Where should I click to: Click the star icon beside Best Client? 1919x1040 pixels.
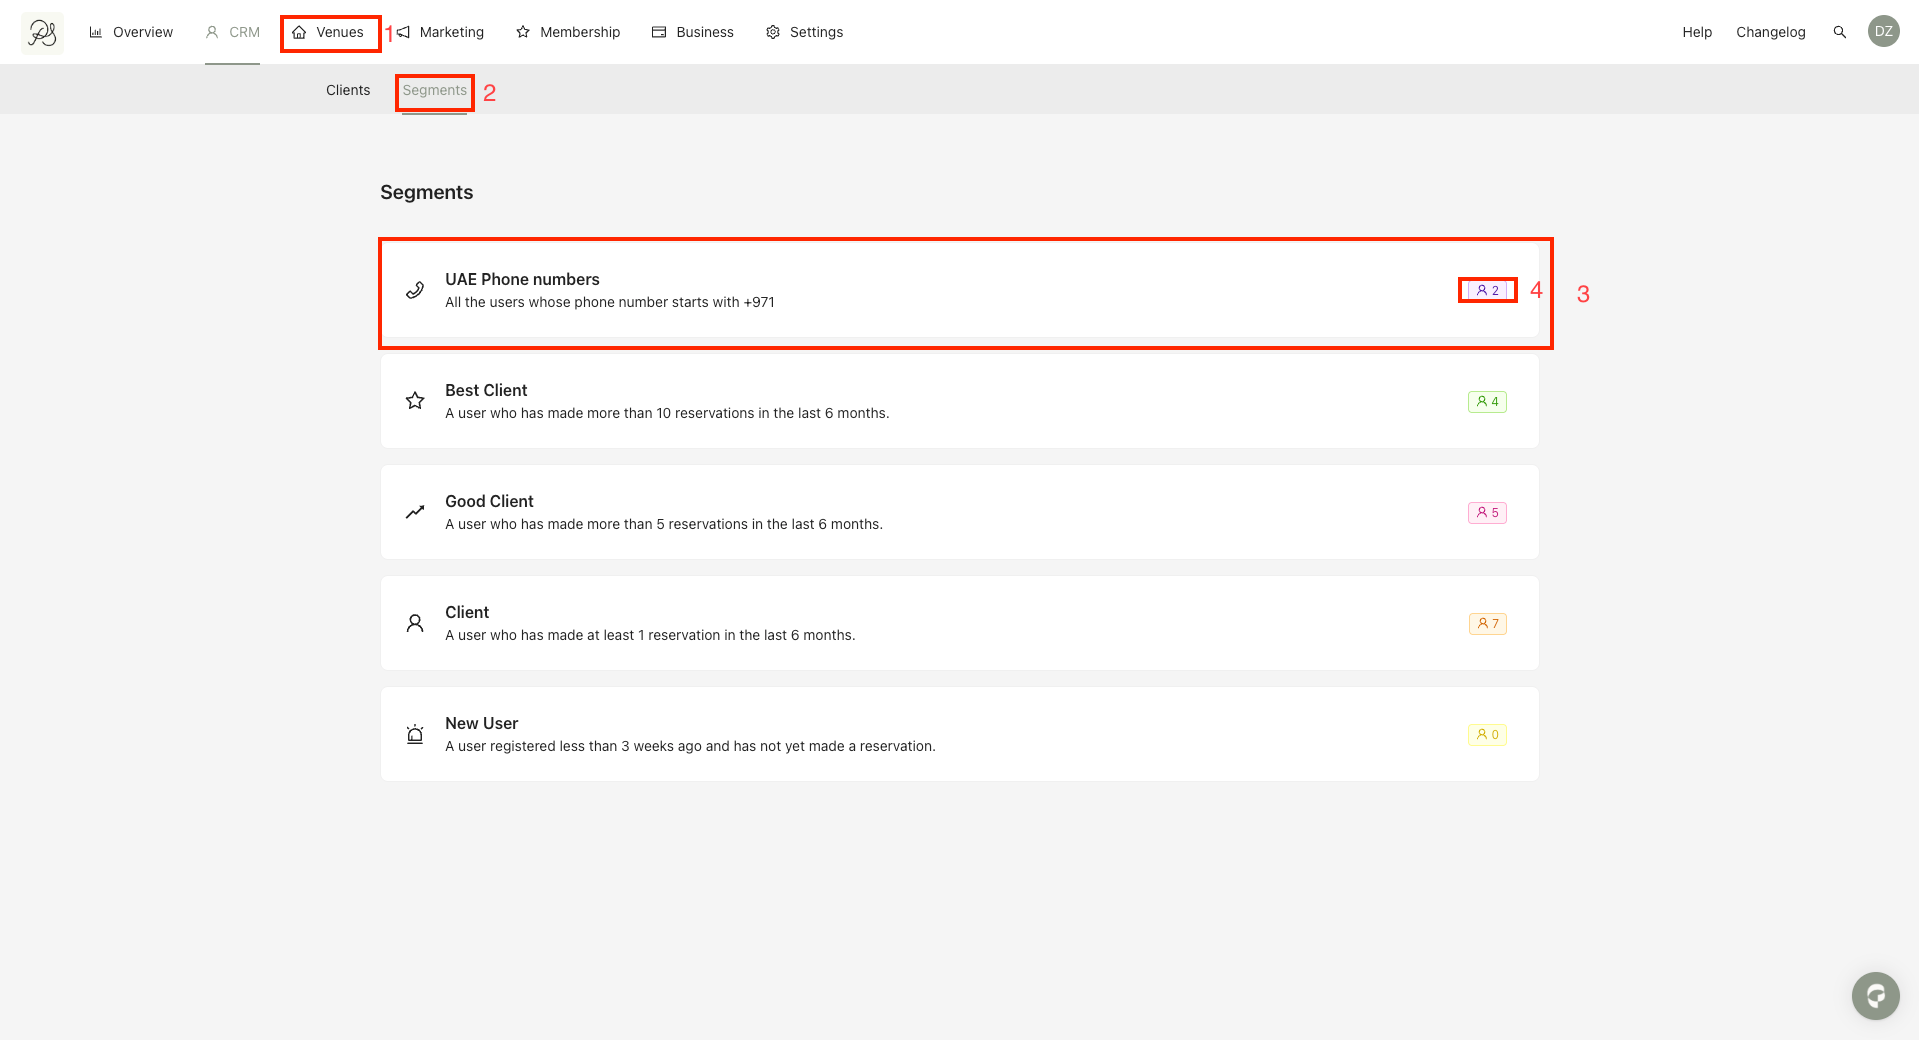pyautogui.click(x=415, y=401)
